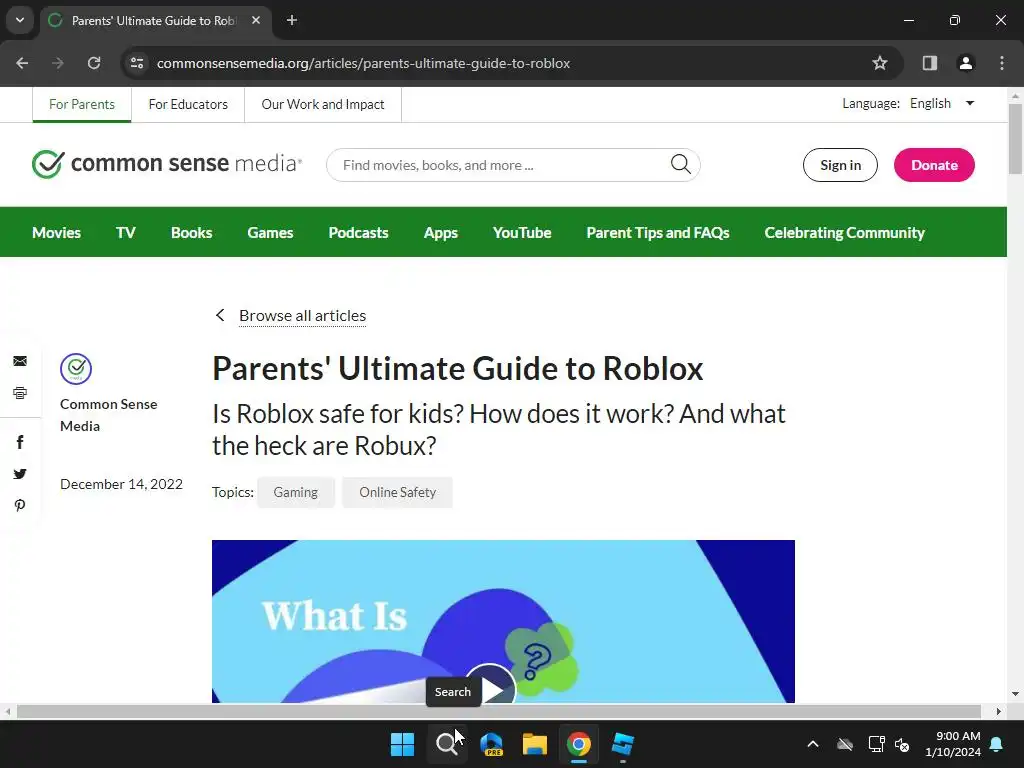Open site information icon in address bar

[137, 63]
